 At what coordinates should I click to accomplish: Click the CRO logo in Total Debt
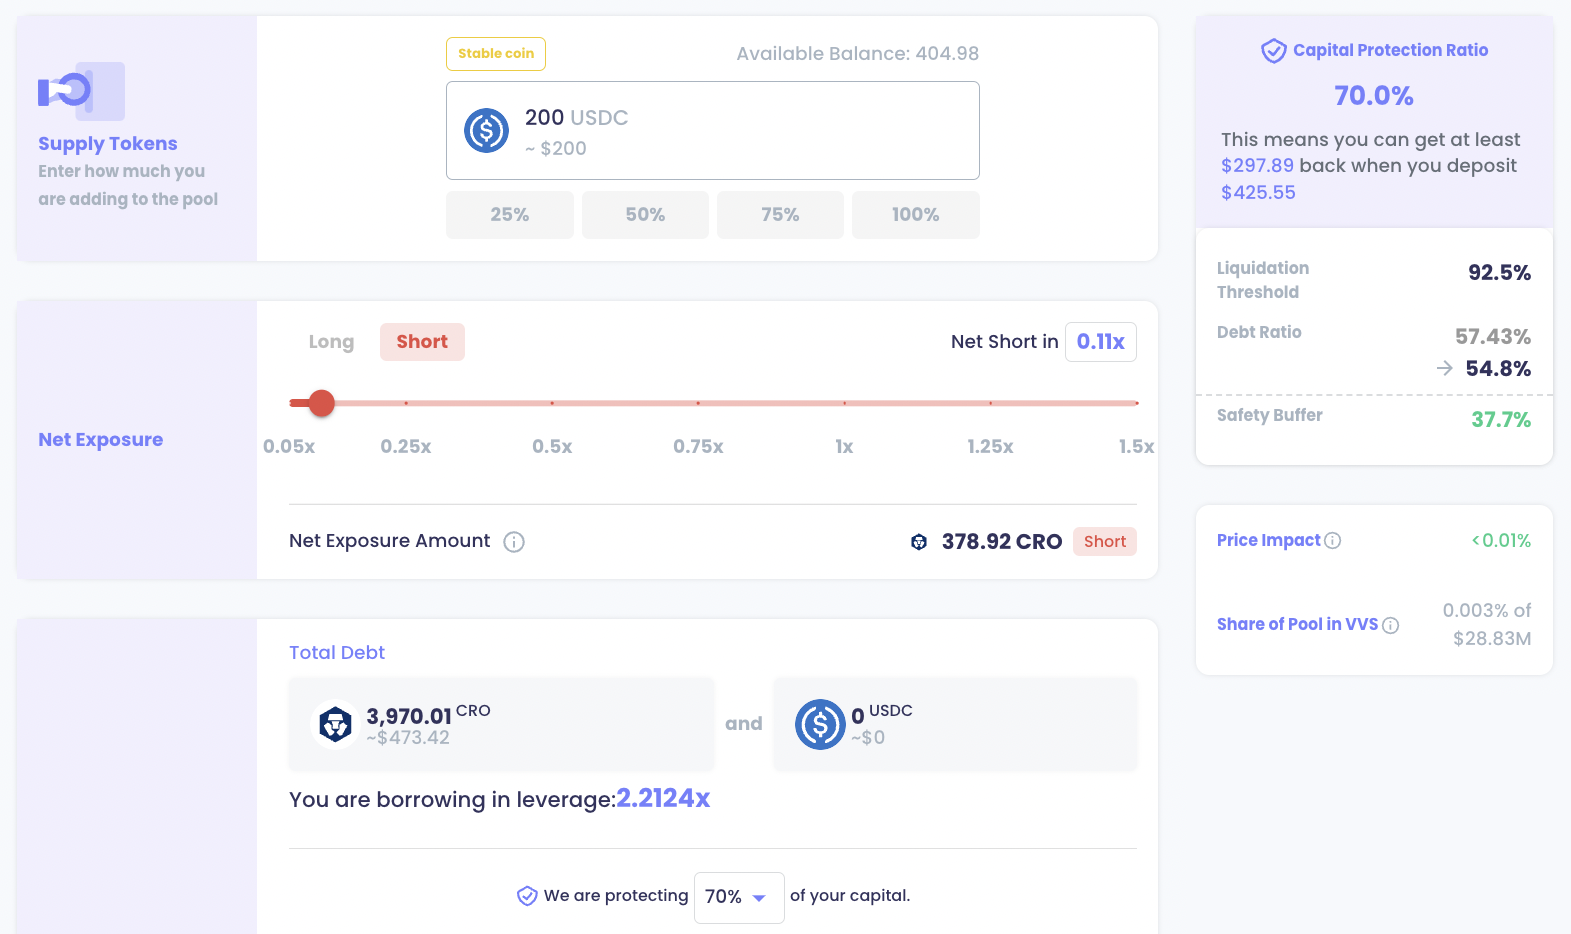click(335, 724)
